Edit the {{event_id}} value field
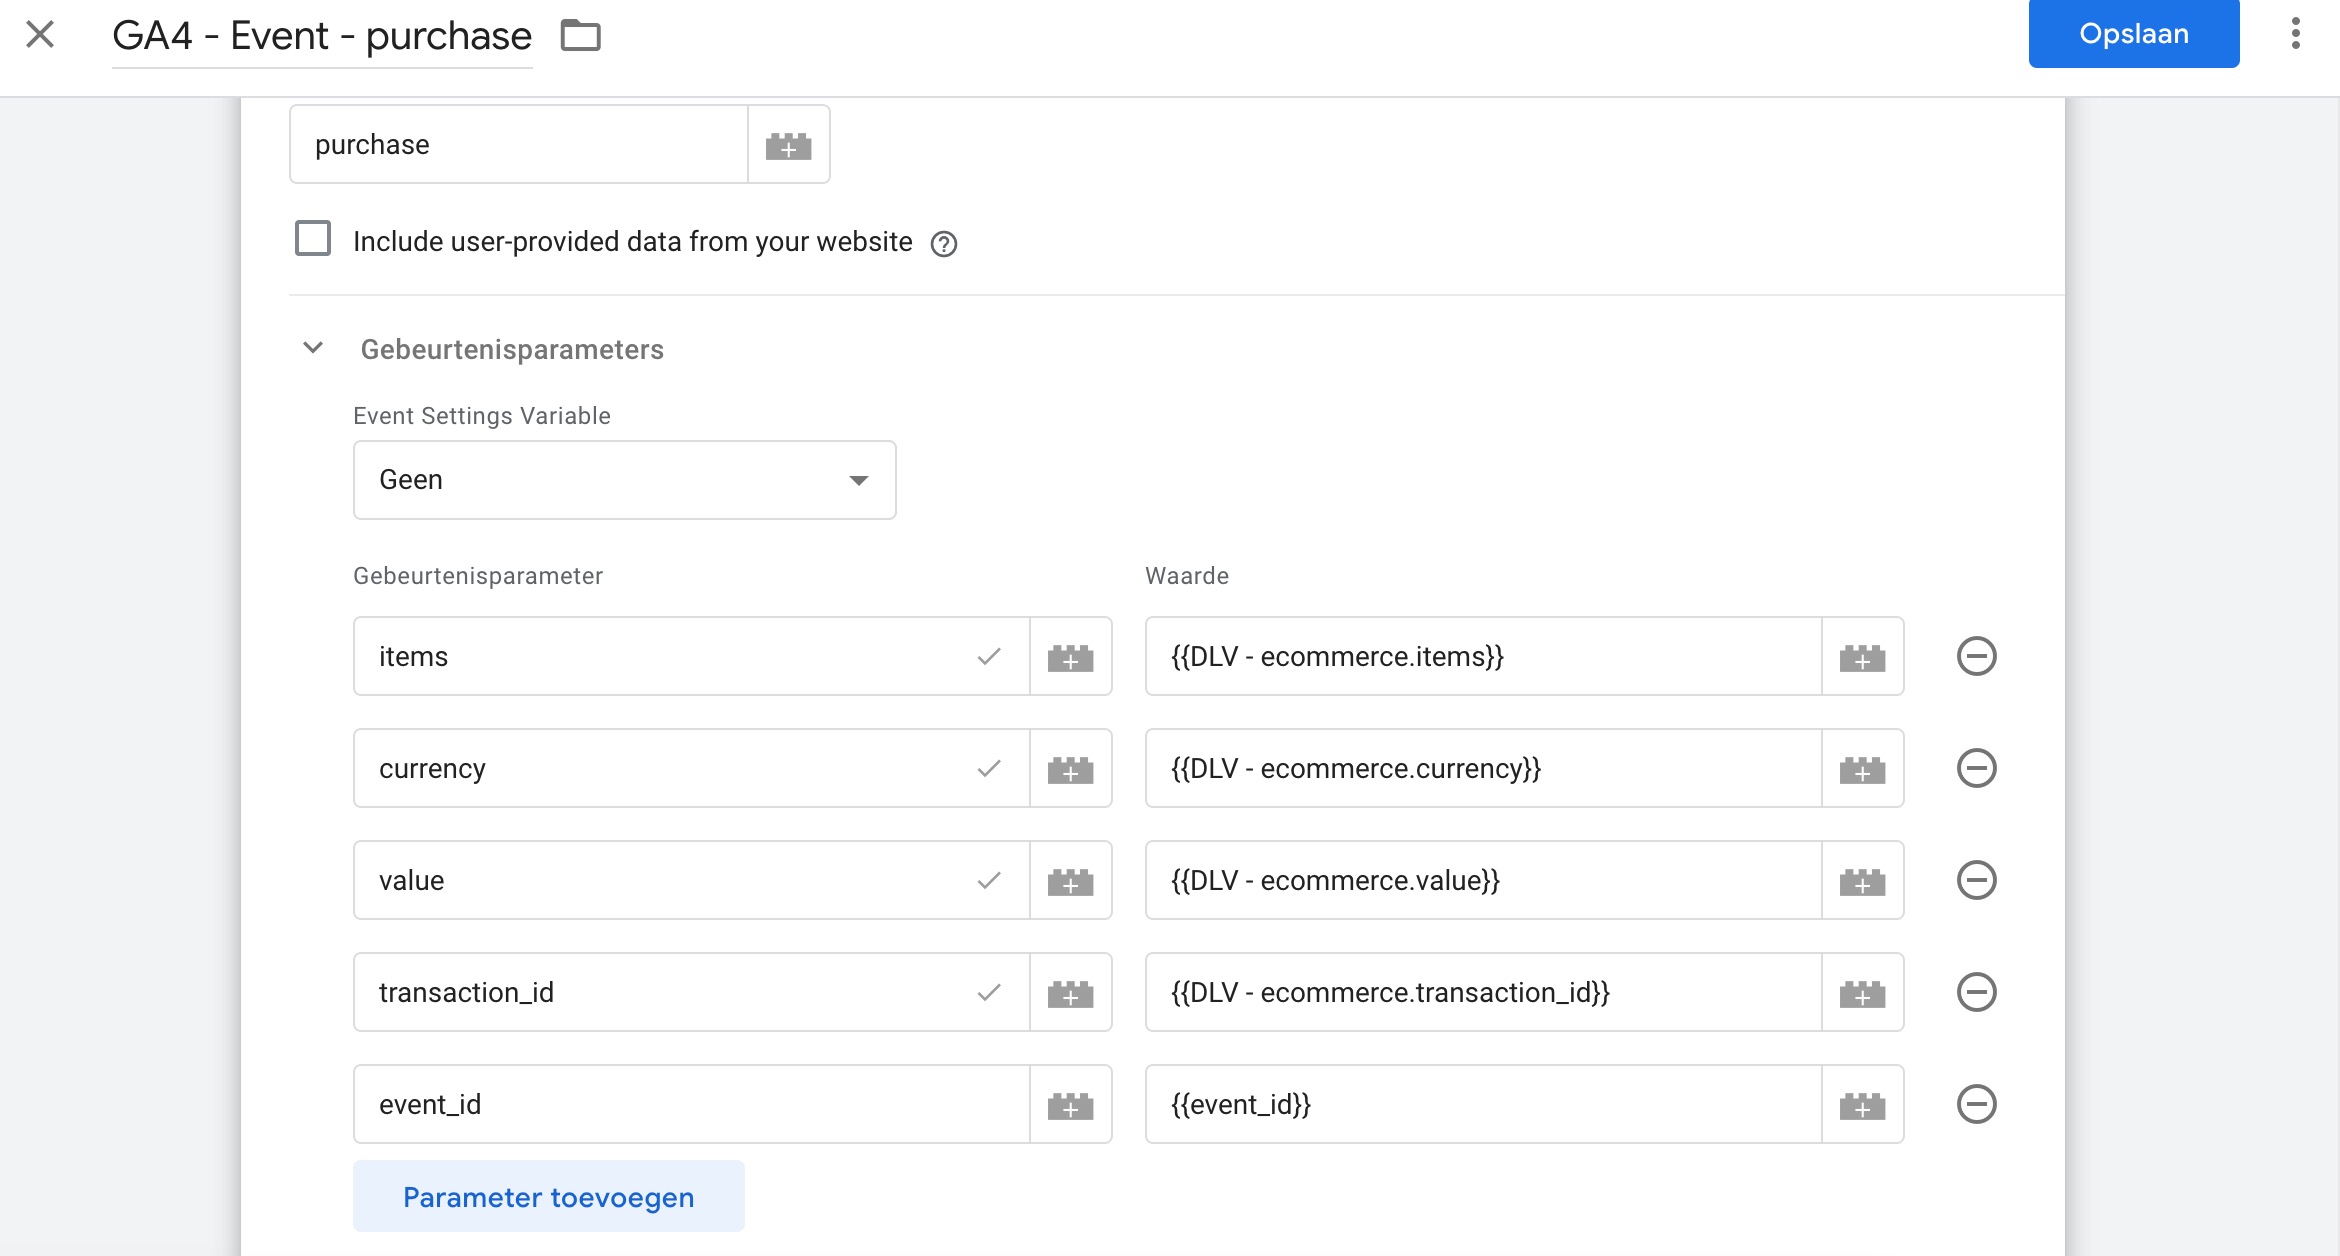Image resolution: width=2340 pixels, height=1256 pixels. tap(1483, 1105)
